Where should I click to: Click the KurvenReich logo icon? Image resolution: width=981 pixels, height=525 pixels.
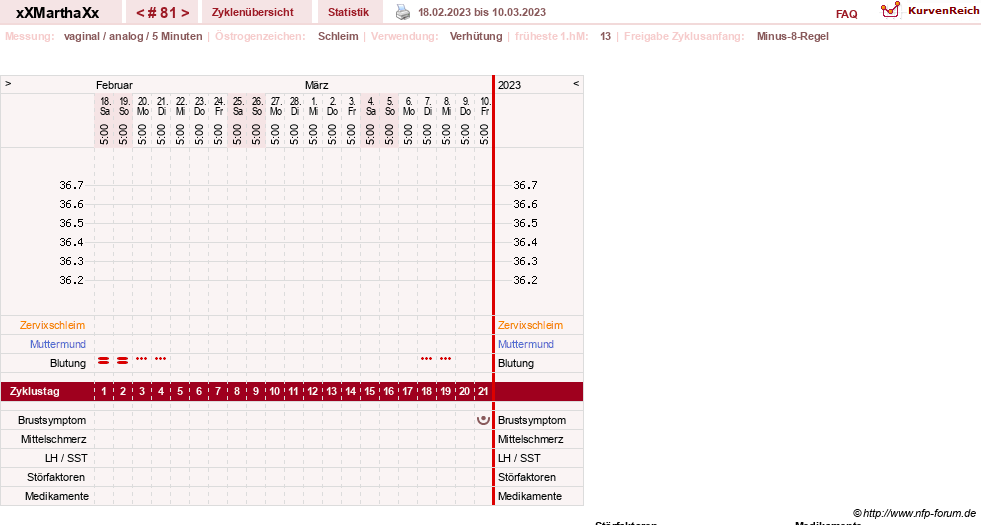click(x=890, y=10)
